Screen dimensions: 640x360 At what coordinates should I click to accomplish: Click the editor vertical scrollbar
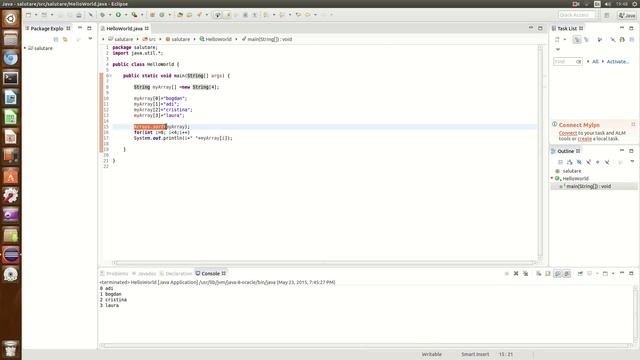(x=540, y=151)
